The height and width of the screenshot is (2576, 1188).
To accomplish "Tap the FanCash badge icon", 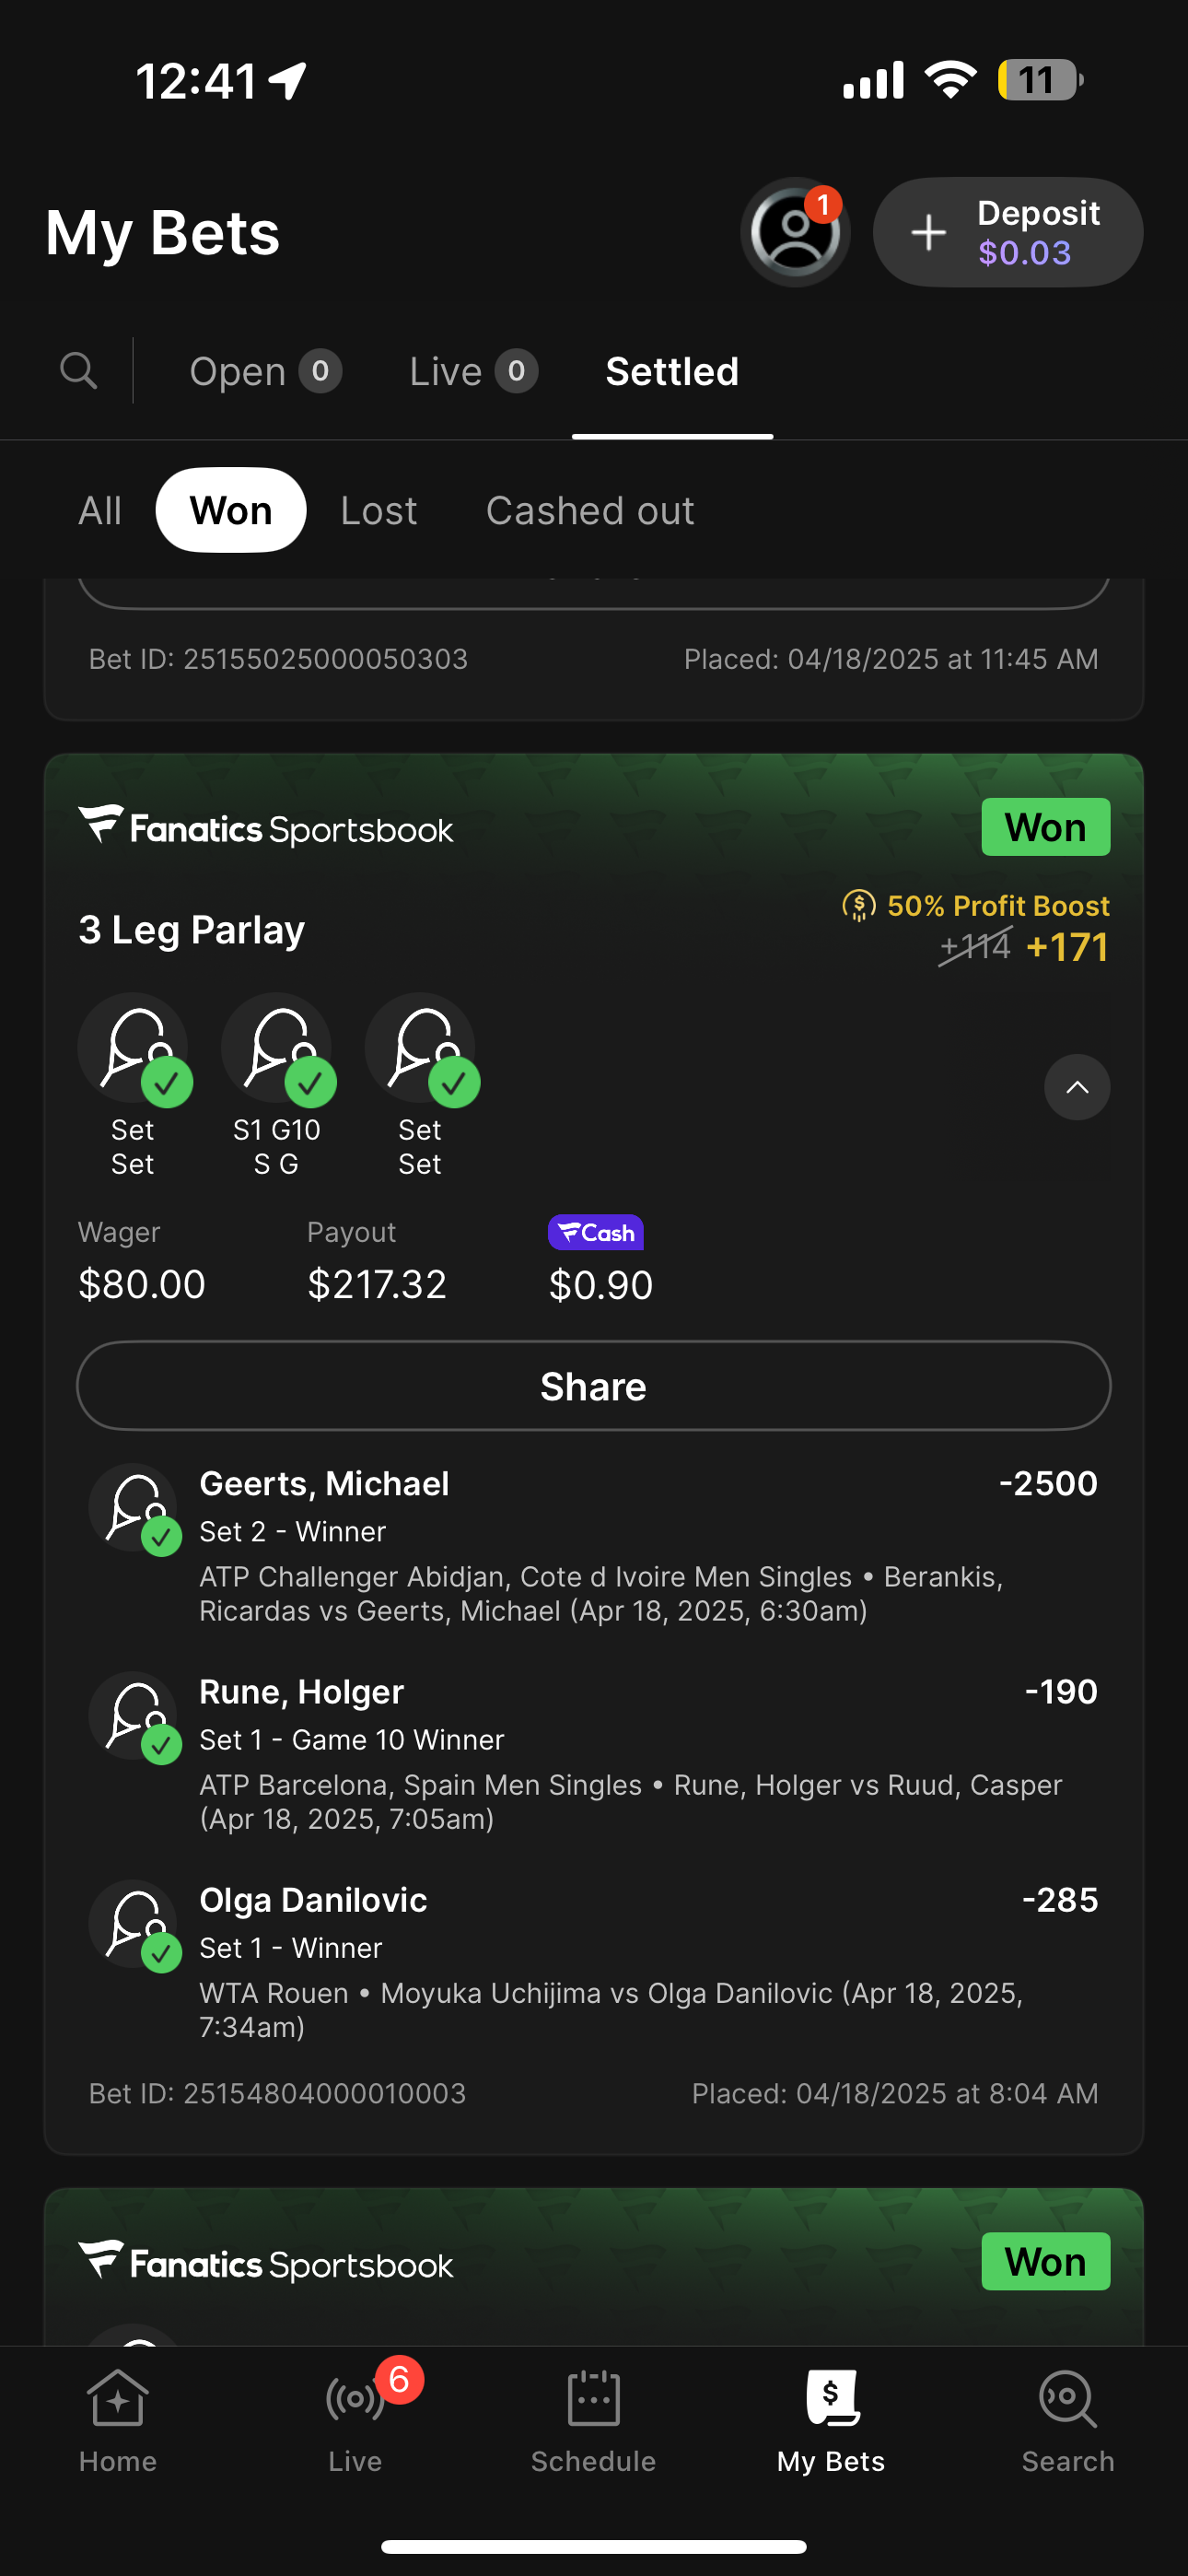I will tap(595, 1233).
